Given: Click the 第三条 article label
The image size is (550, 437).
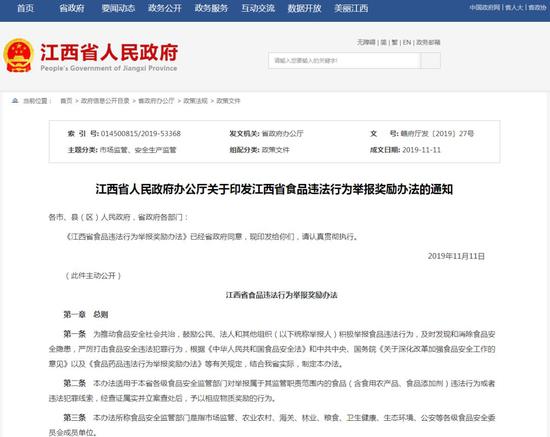Looking at the screenshot, I should pyautogui.click(x=74, y=418).
